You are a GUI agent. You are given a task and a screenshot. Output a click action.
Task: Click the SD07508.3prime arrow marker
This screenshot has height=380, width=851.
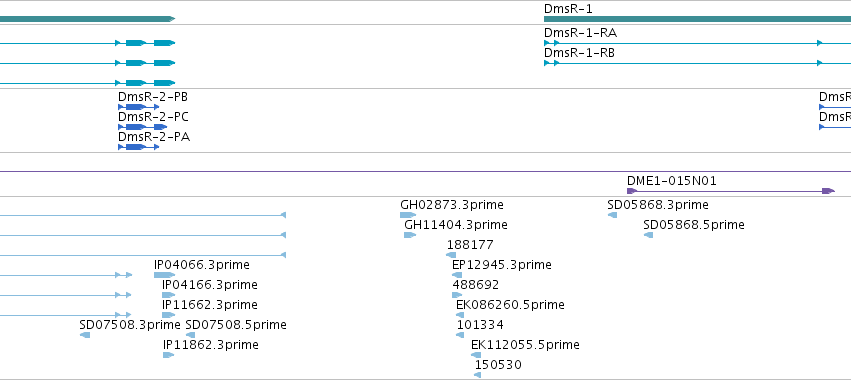[x=85, y=335]
